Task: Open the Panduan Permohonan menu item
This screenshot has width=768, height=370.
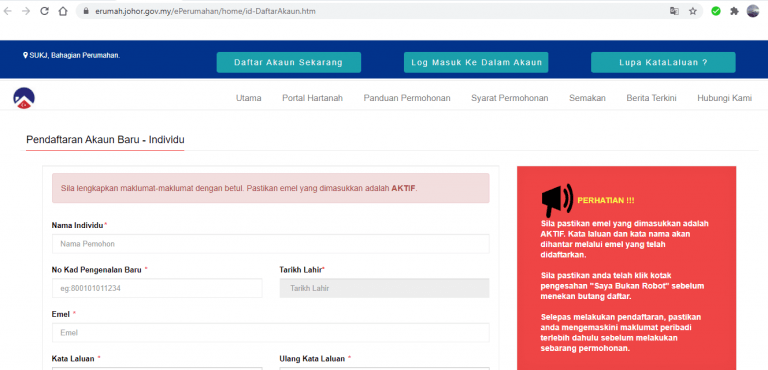Action: [407, 98]
